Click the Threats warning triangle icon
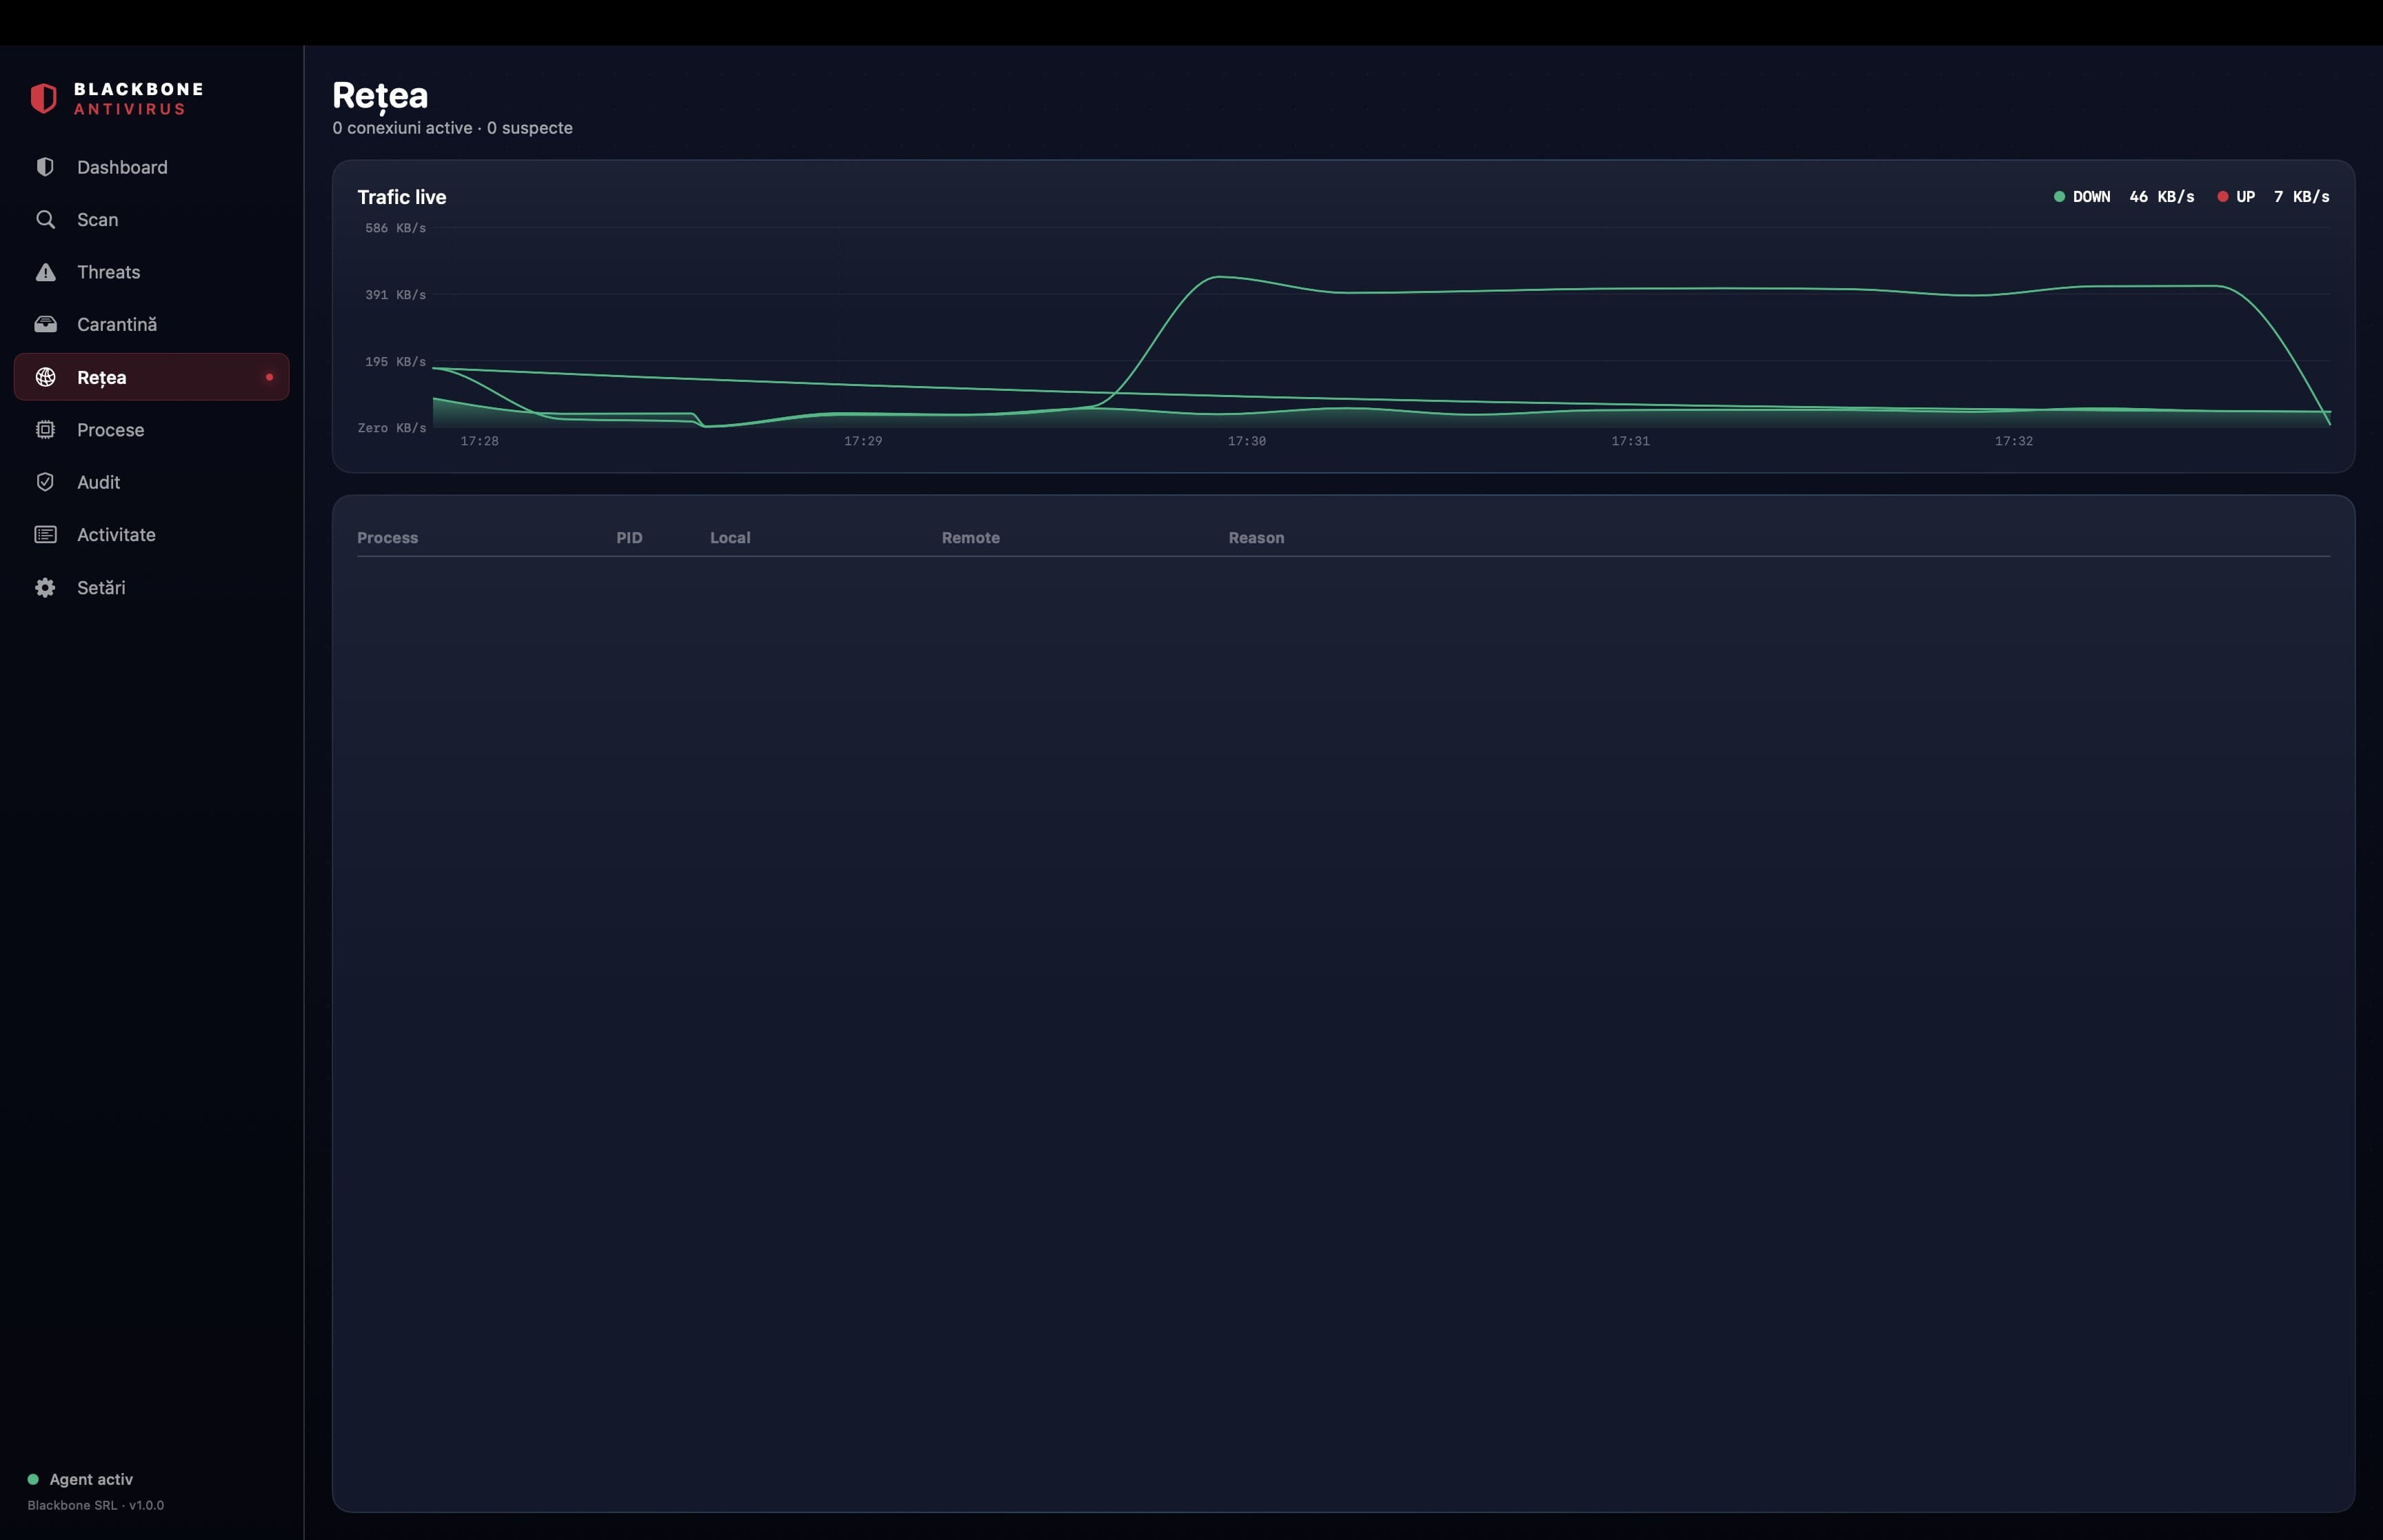 [45, 272]
